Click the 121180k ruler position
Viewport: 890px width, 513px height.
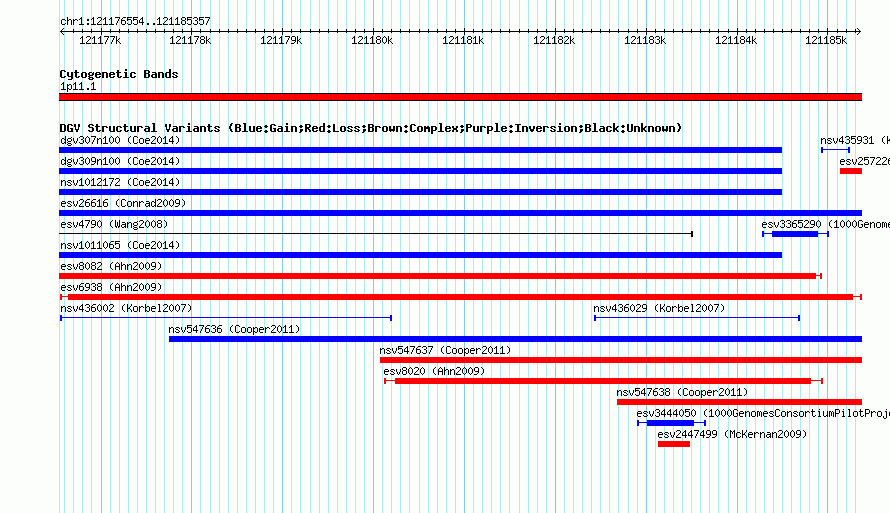[x=372, y=40]
